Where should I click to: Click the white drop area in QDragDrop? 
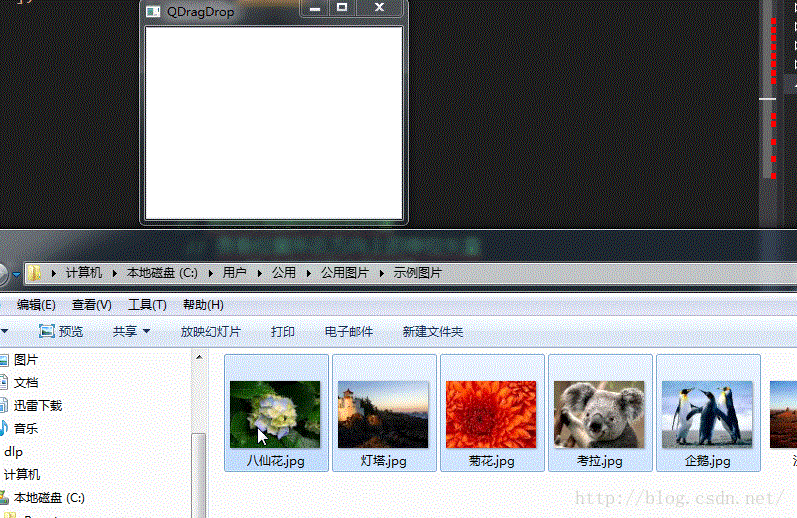pos(274,123)
